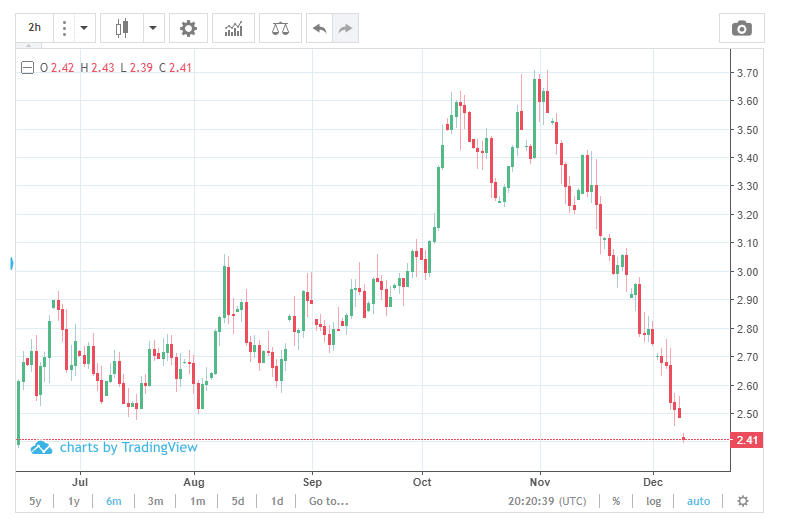Image resolution: width=800 pixels, height=524 pixels.
Task: Toggle auto scale mode
Action: tap(698, 501)
